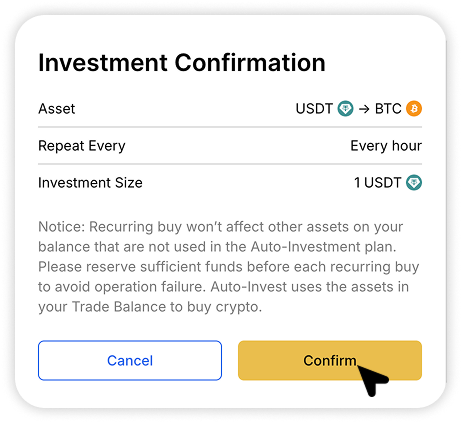
Task: Click the Notice paragraph text
Action: (x=229, y=267)
